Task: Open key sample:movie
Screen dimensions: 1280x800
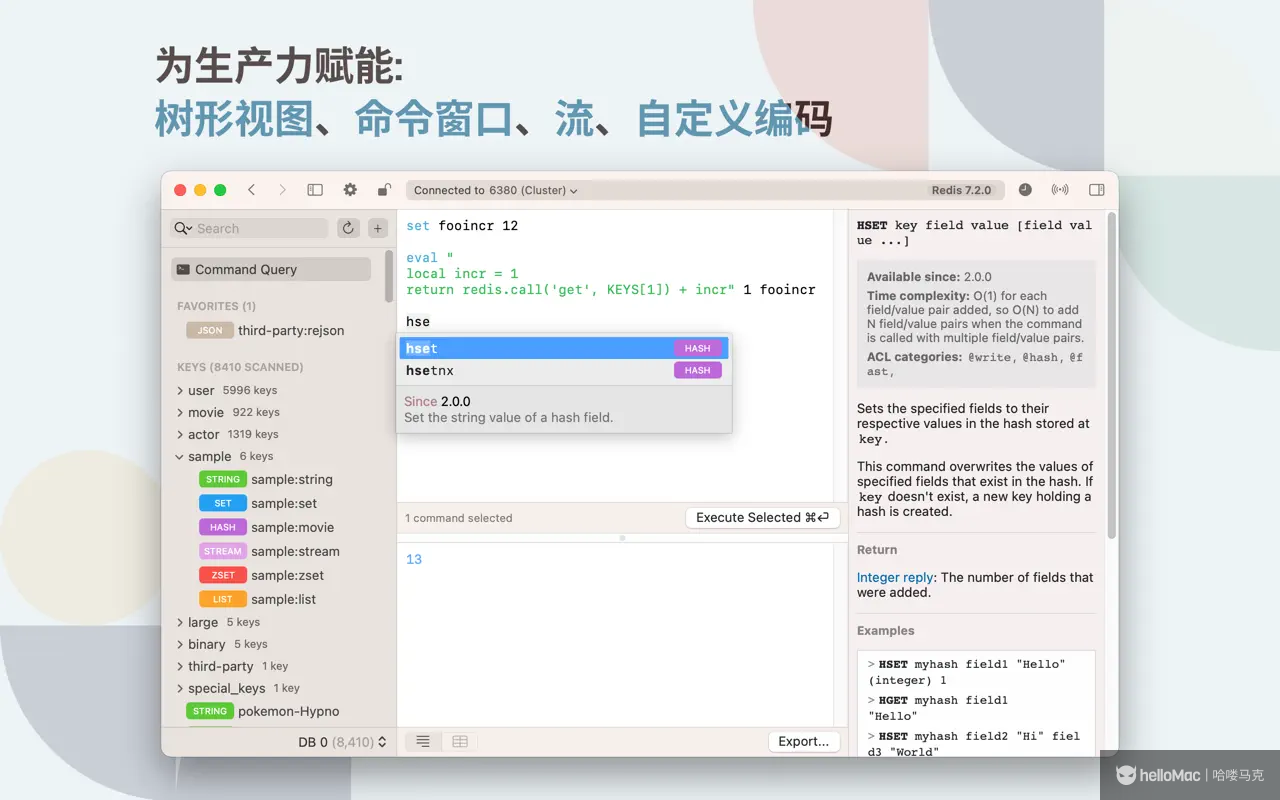Action: point(293,527)
